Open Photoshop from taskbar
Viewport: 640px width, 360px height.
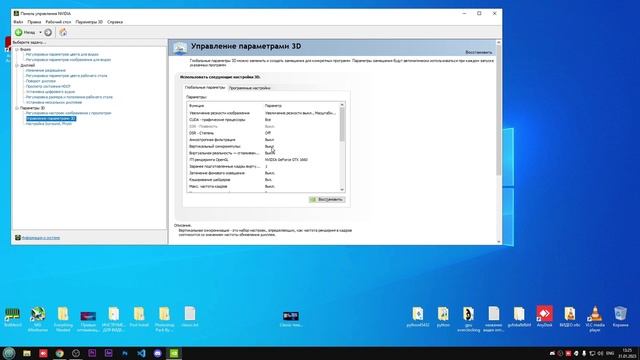125,353
